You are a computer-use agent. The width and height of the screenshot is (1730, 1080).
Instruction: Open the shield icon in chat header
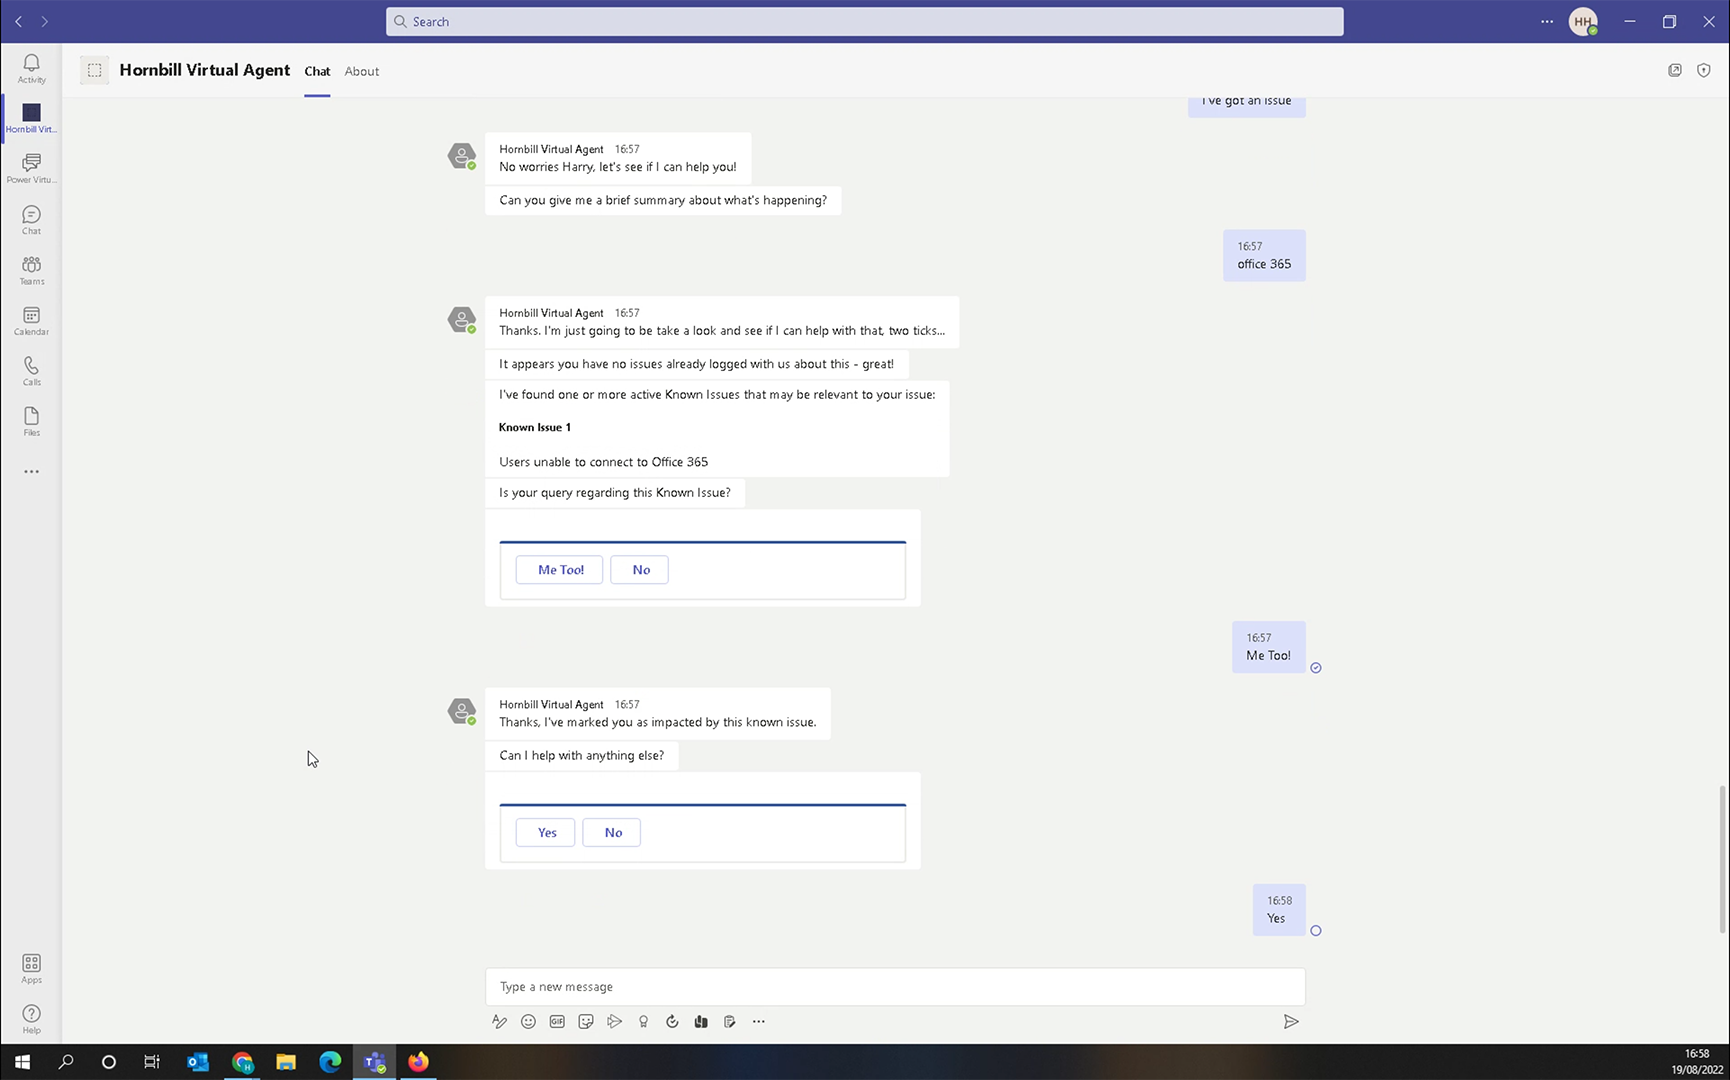coord(1704,70)
